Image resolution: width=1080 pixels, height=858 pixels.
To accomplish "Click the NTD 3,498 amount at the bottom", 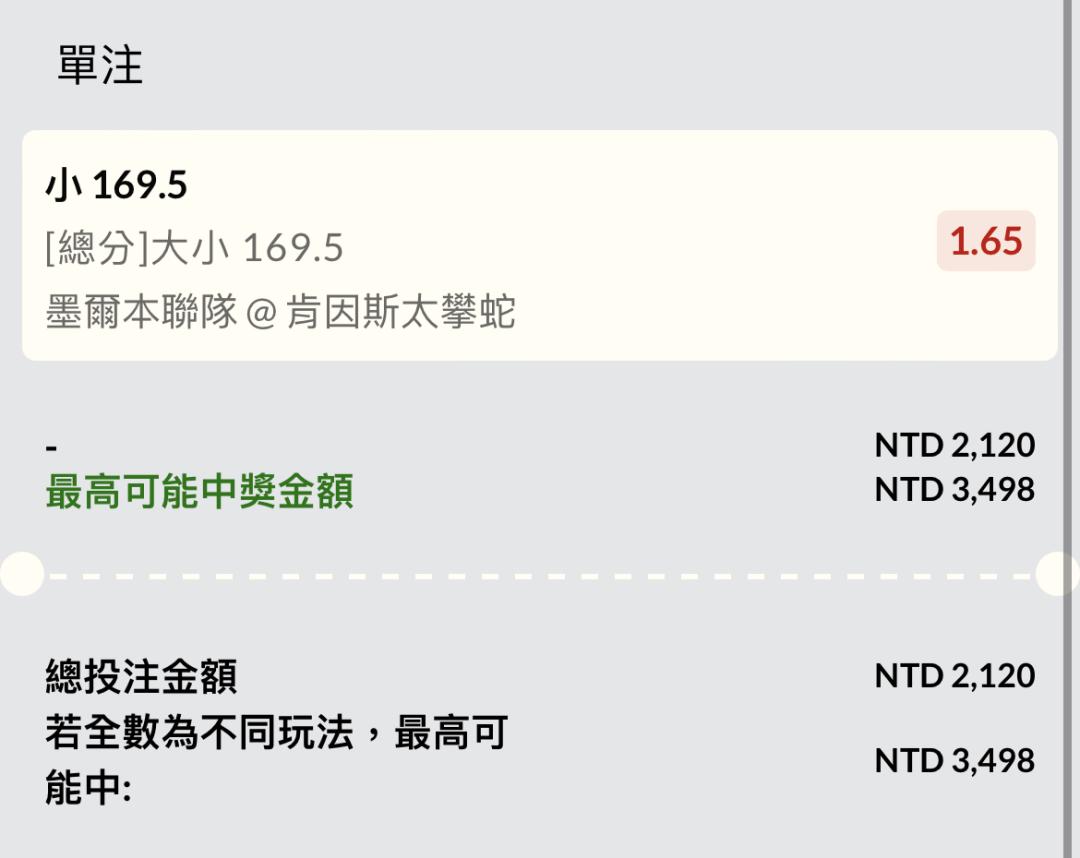I will 954,760.
